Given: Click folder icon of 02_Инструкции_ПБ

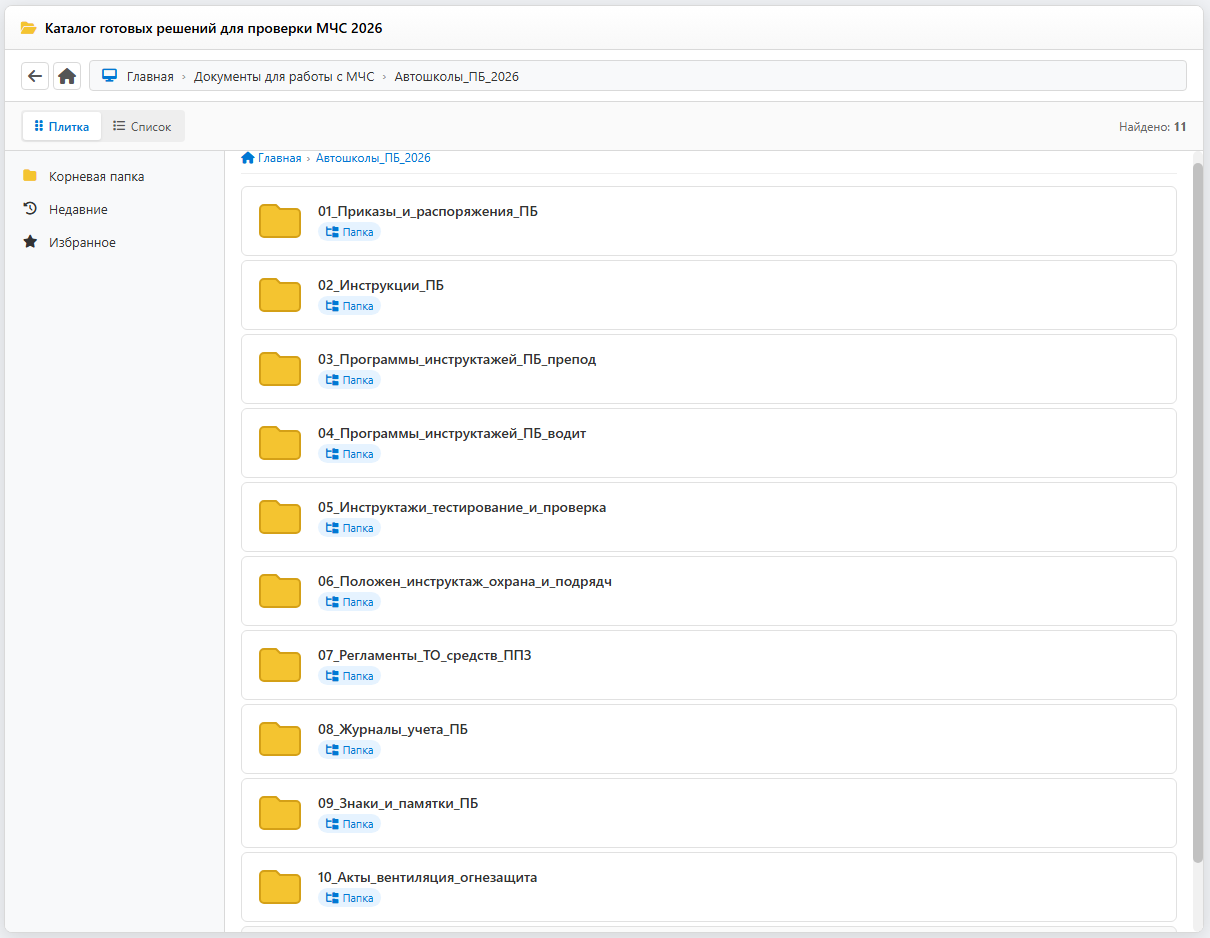Looking at the screenshot, I should point(280,295).
